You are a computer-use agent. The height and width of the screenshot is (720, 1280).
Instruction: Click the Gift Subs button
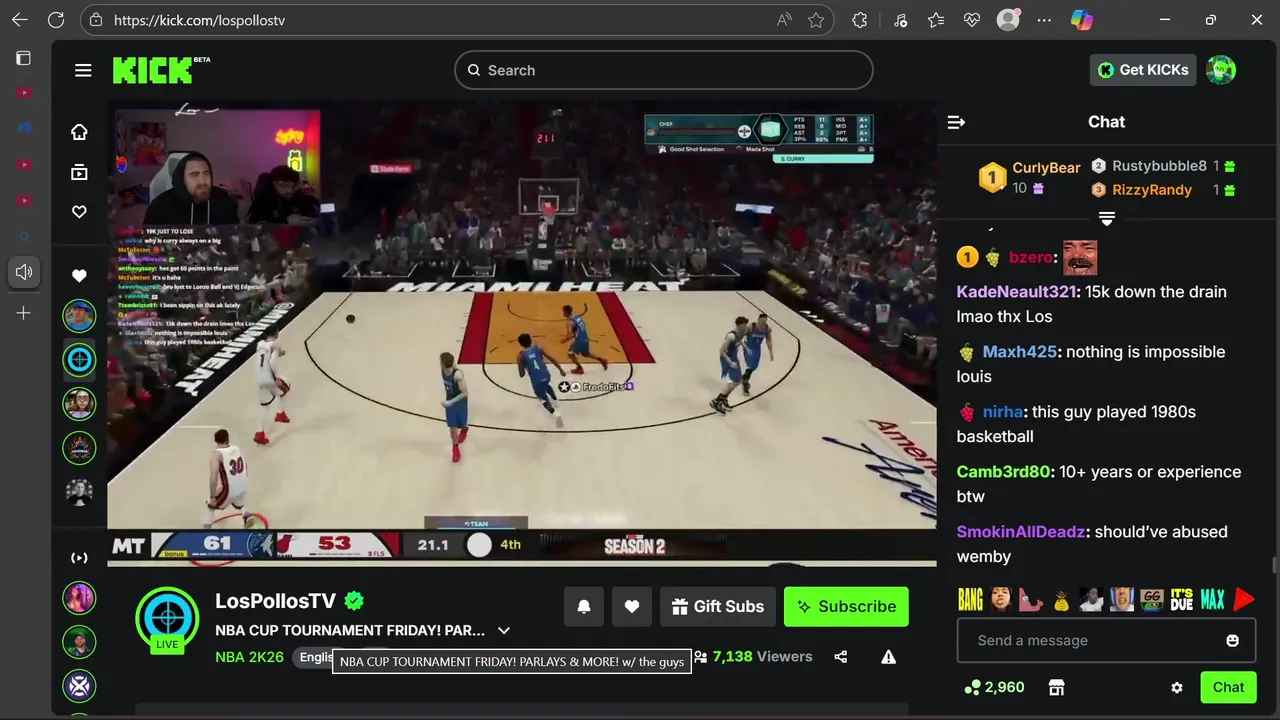point(718,606)
